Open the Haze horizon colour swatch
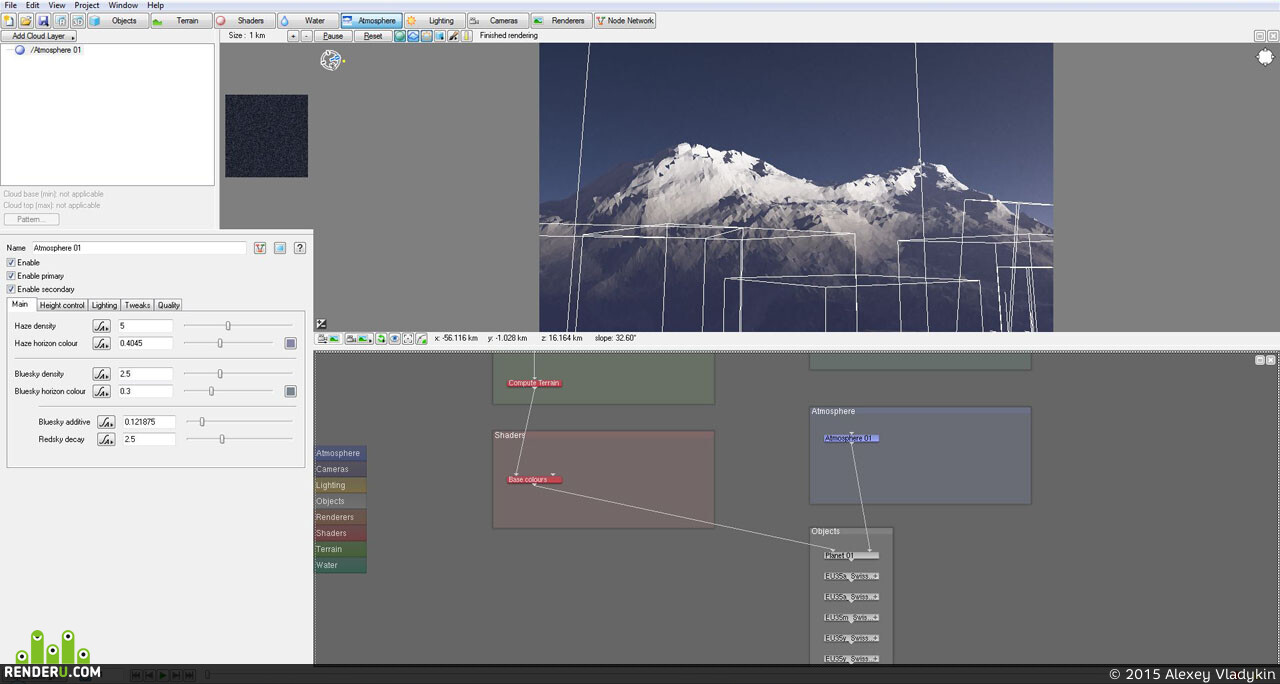1280x684 pixels. pos(290,343)
